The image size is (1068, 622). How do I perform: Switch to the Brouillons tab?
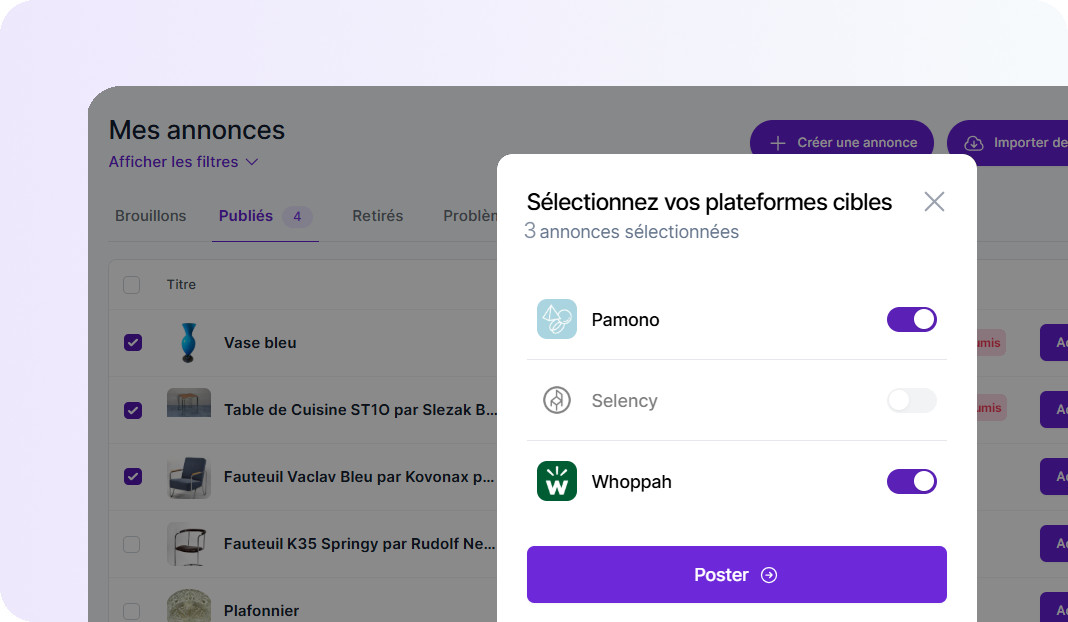[x=150, y=216]
